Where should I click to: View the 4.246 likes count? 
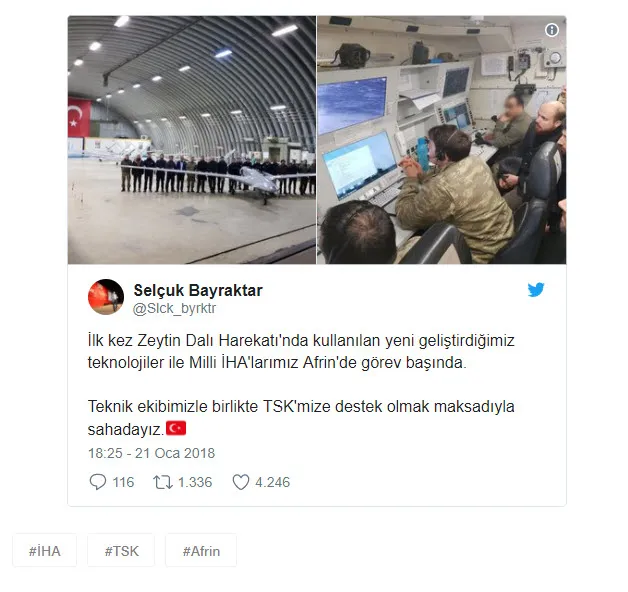[272, 482]
